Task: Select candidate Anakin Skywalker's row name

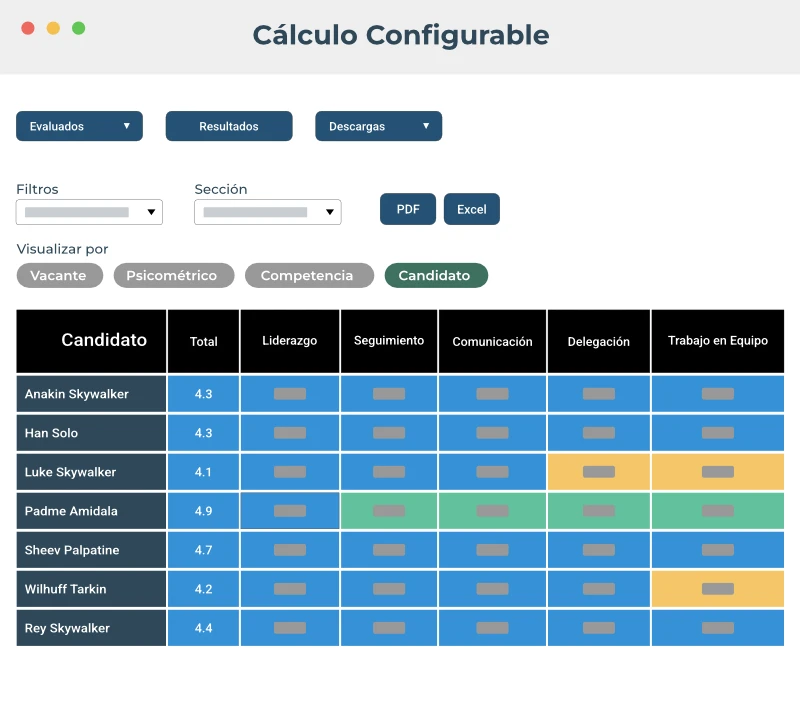Action: tap(90, 394)
